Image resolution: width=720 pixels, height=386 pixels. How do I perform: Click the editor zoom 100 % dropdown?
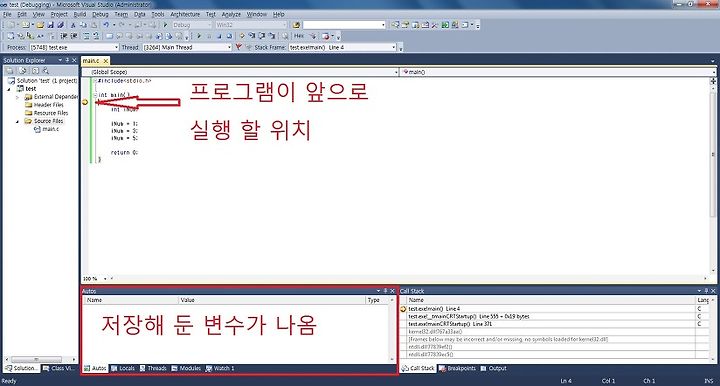click(x=95, y=279)
